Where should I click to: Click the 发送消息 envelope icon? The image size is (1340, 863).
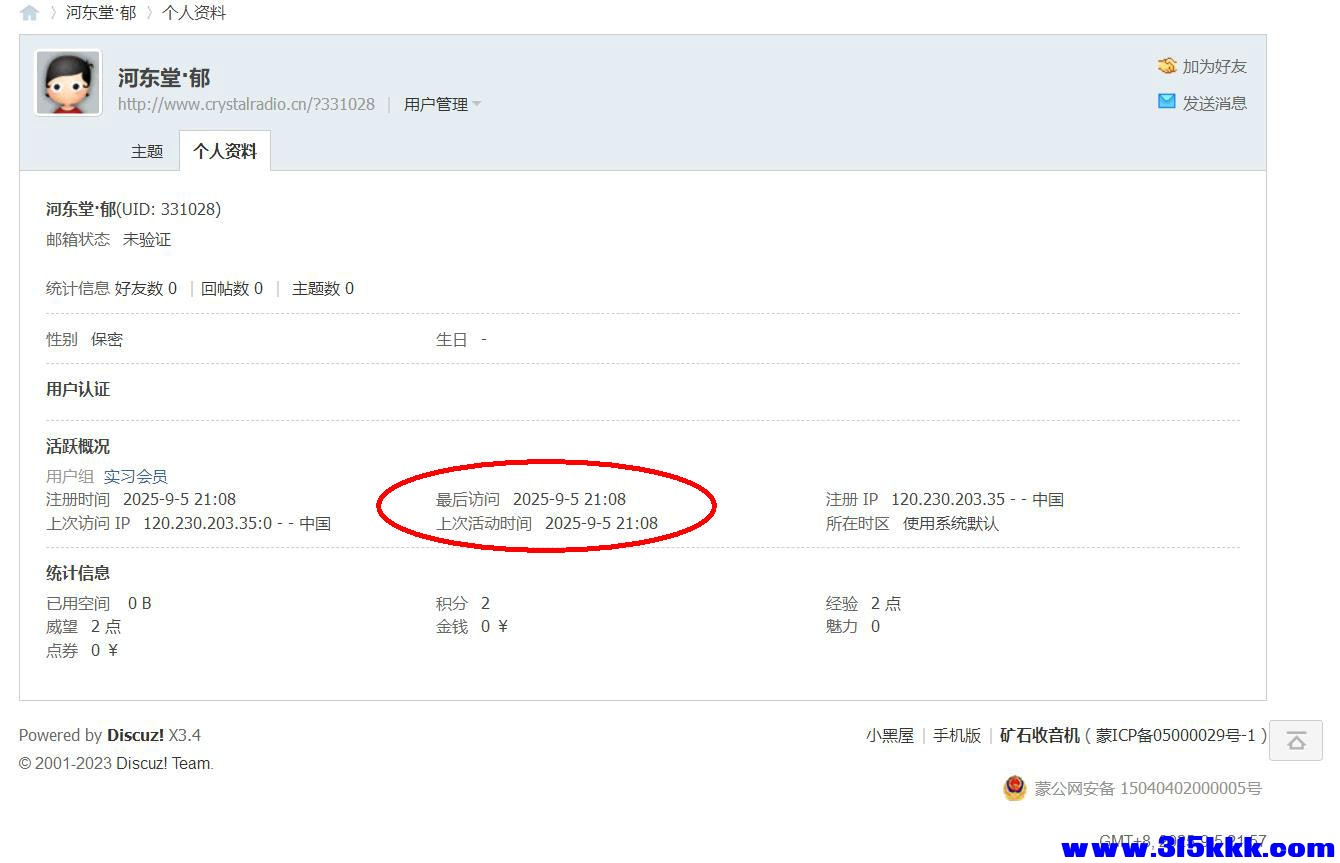[x=1166, y=102]
